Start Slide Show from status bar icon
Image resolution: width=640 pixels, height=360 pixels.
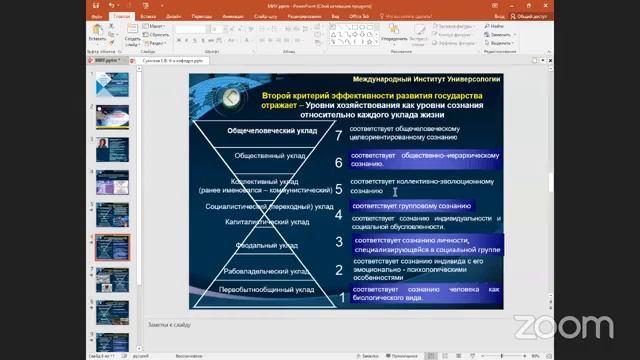tap(472, 356)
